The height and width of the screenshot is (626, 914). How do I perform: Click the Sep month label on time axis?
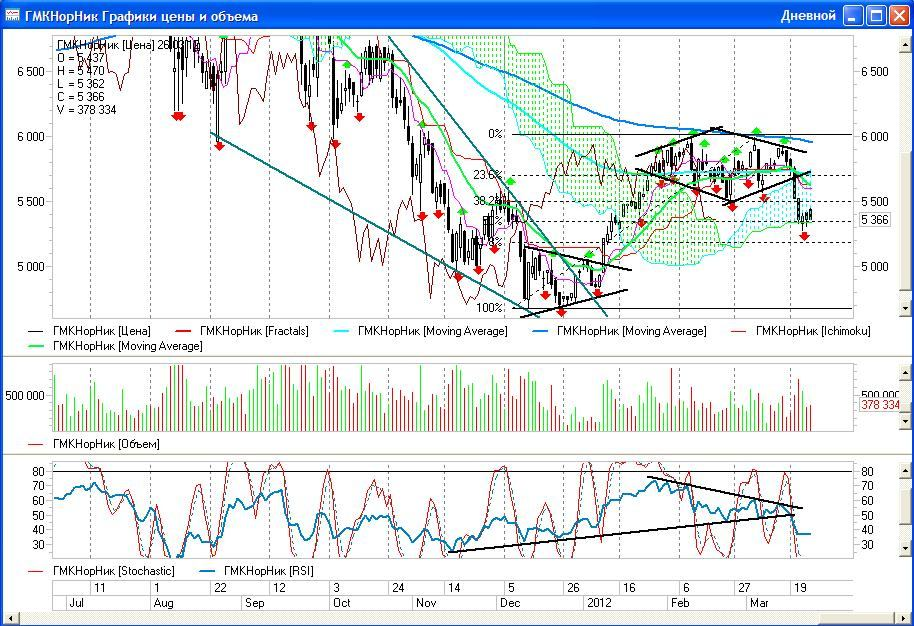[x=254, y=603]
